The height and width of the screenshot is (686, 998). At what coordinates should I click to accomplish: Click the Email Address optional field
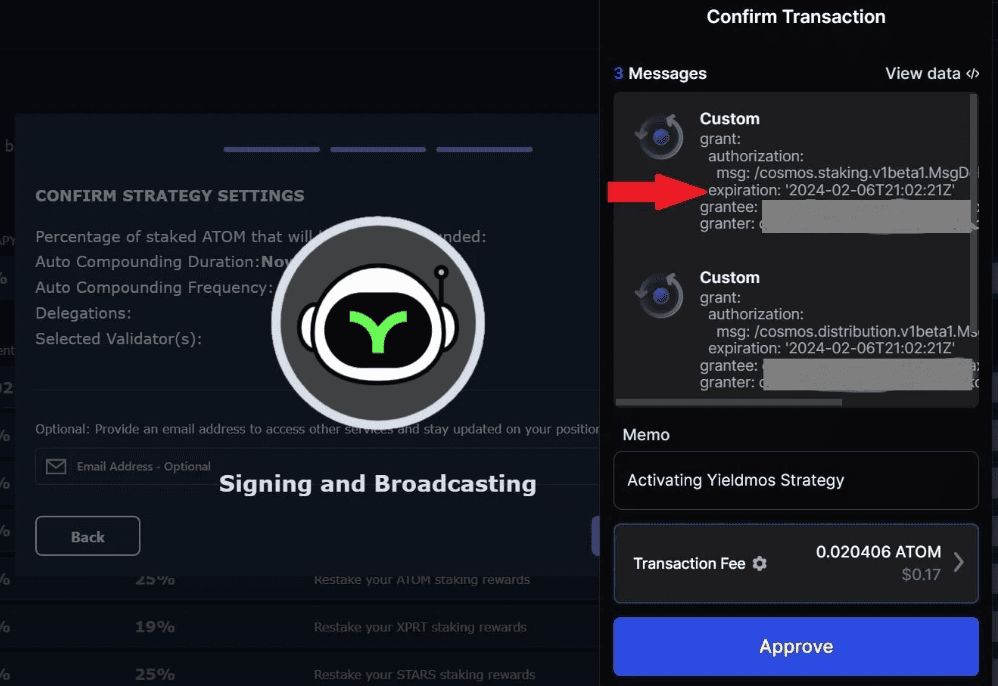point(317,466)
